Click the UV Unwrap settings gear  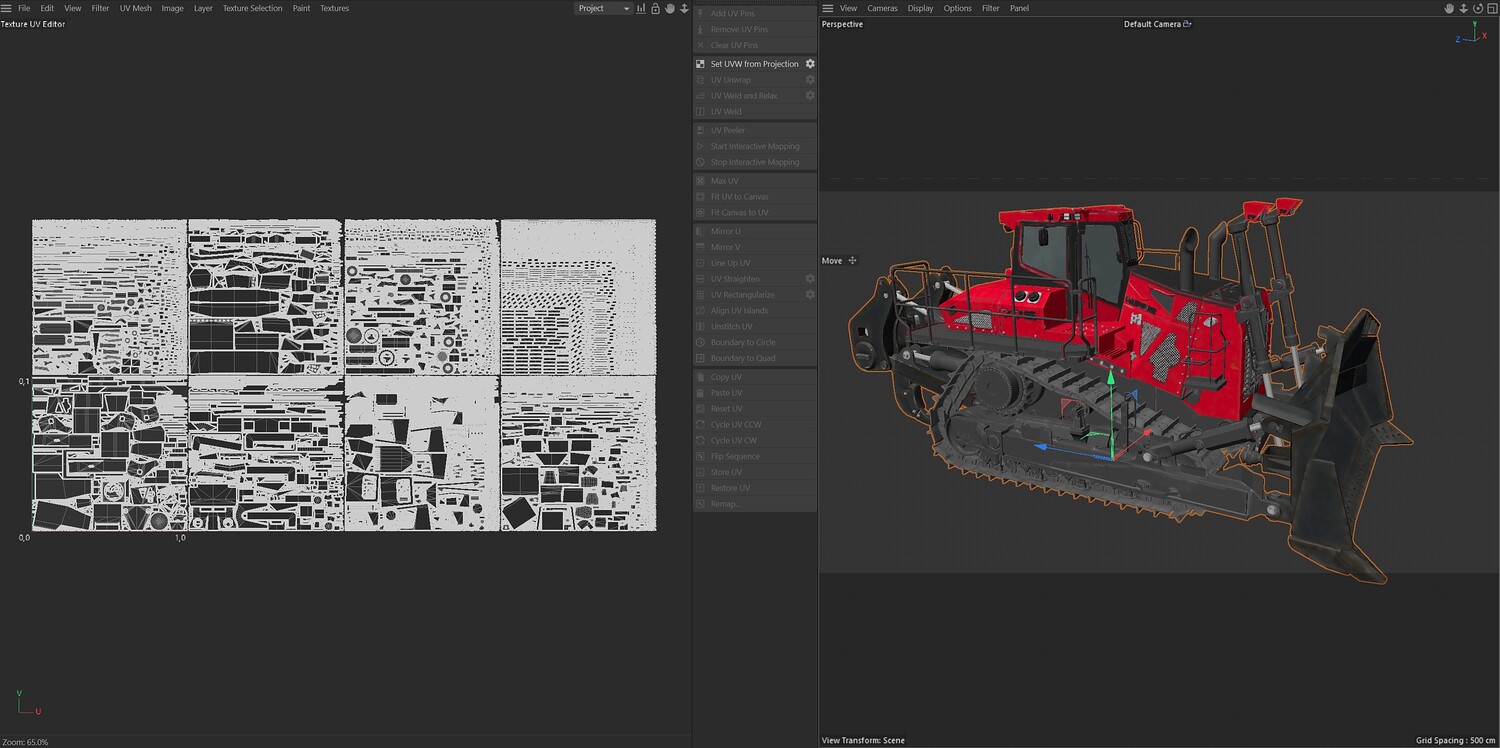[810, 80]
